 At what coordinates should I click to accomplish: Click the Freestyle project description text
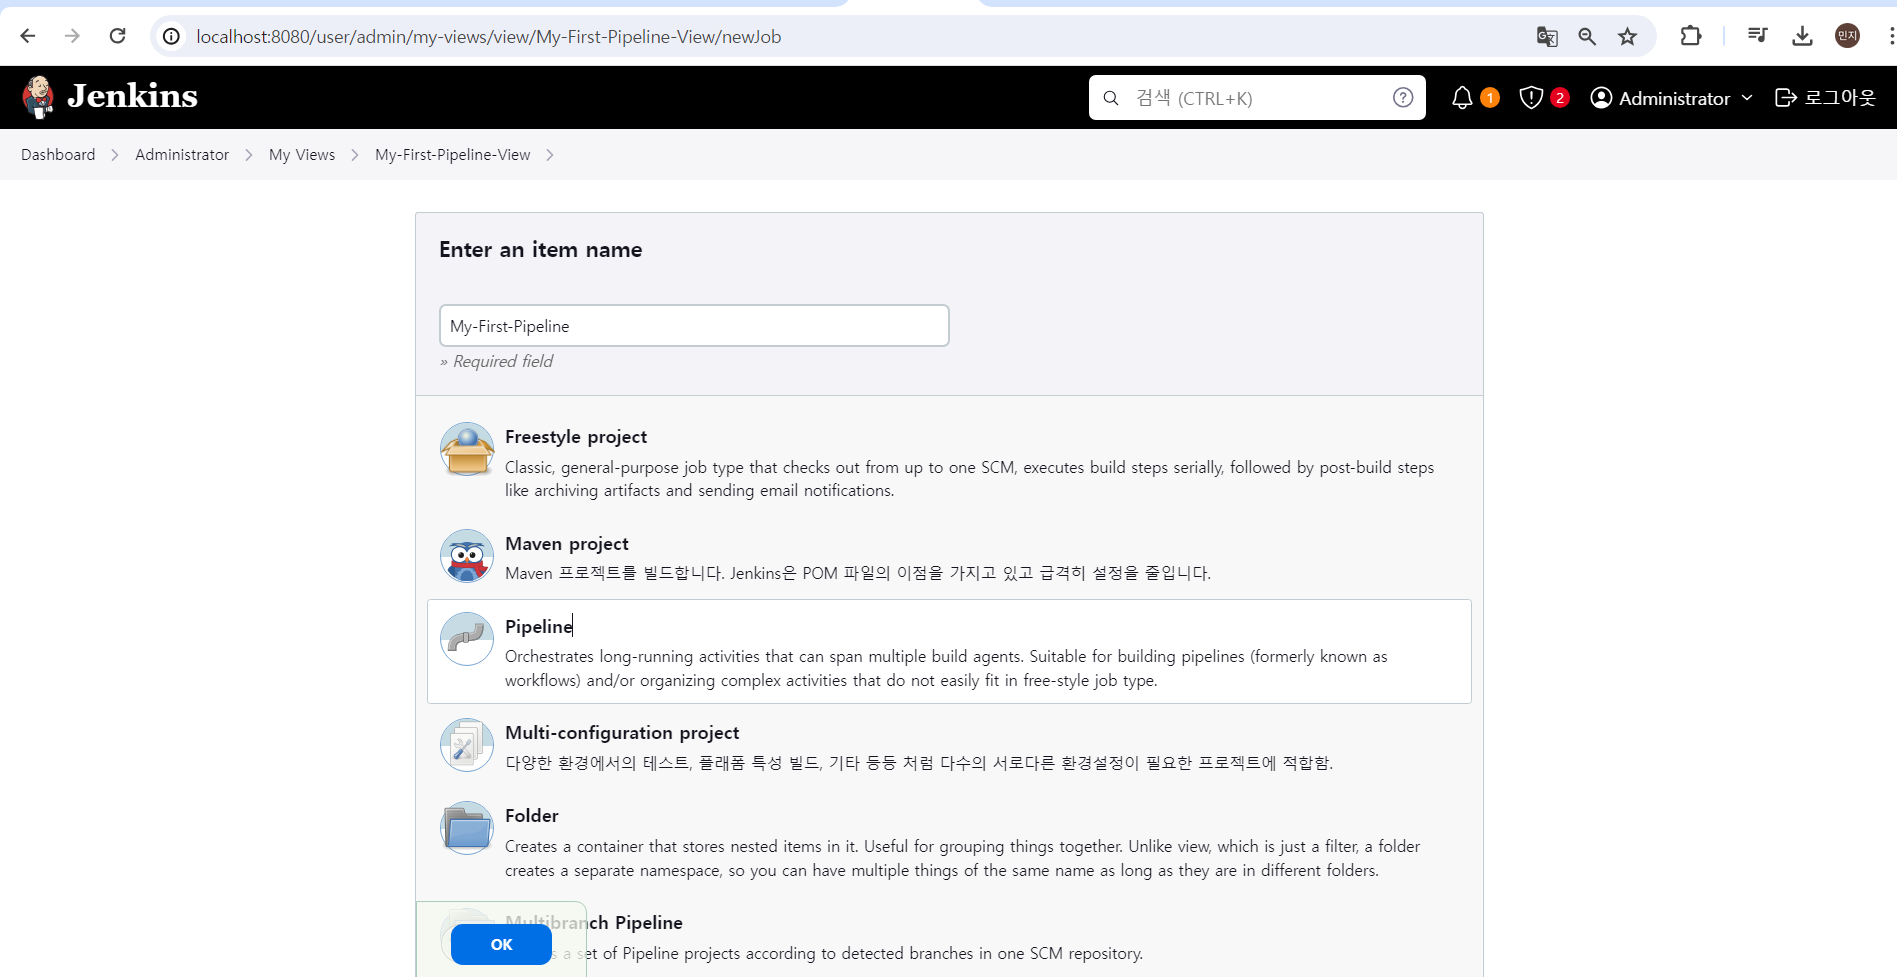click(969, 479)
